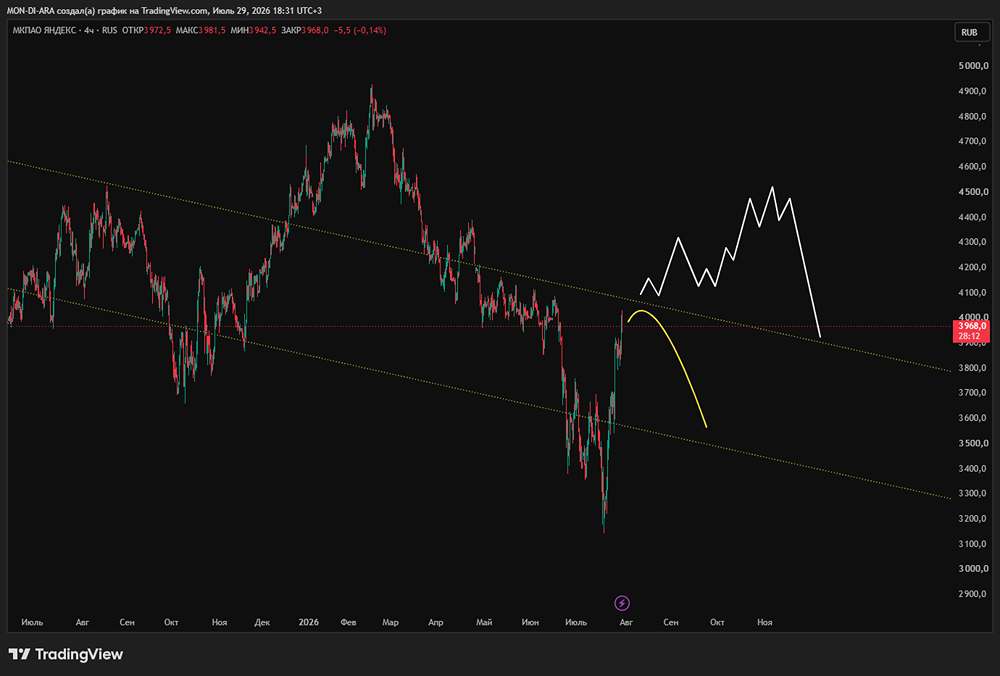Click the red 3968,0 current price label
This screenshot has height=676, width=1000.
click(972, 326)
